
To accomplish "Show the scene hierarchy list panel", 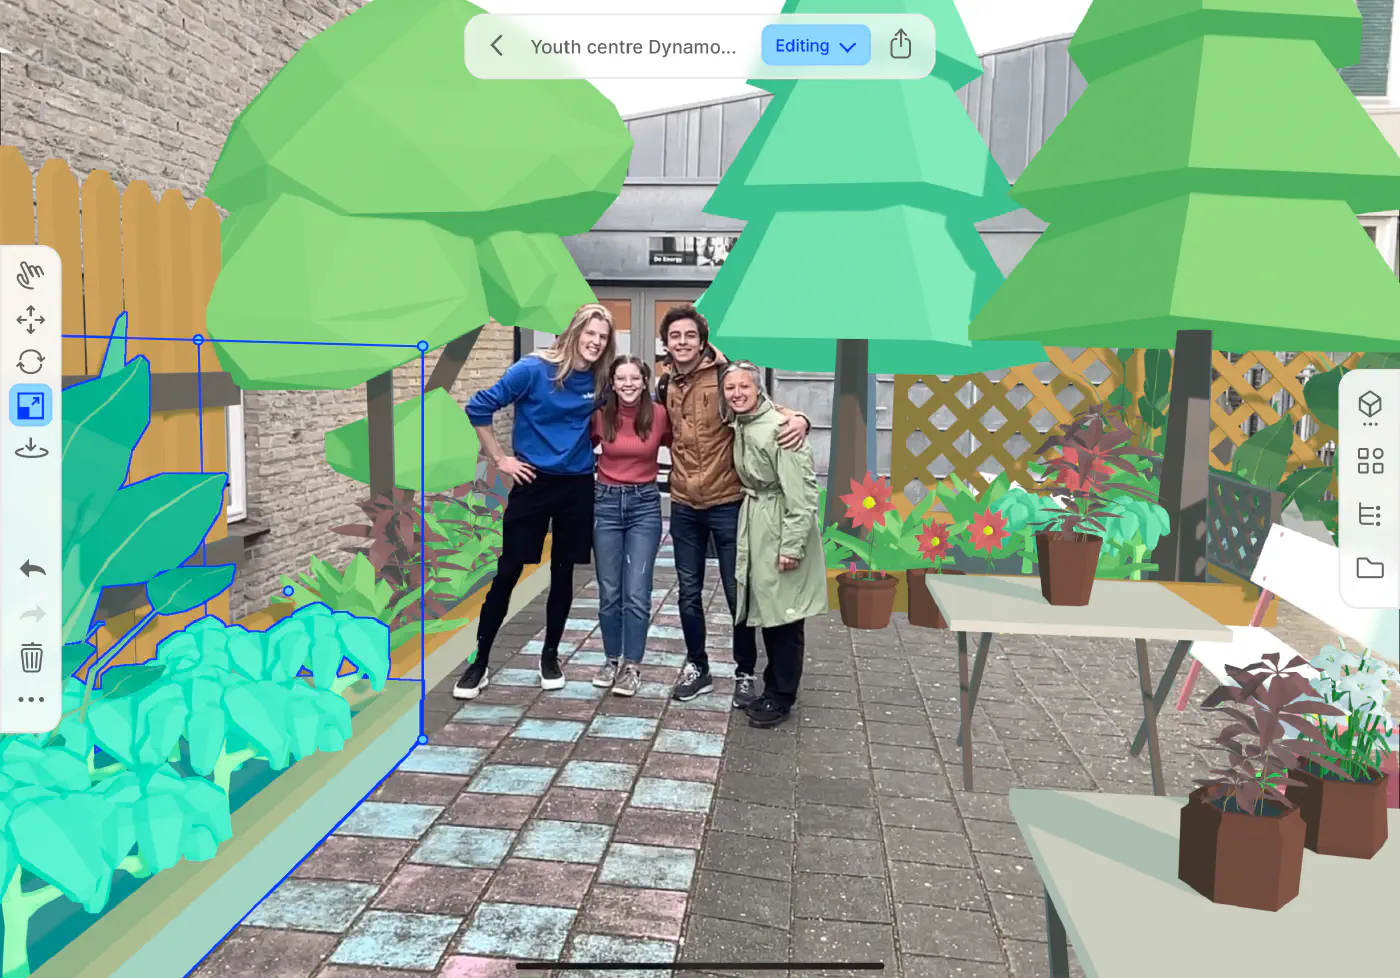I will pos(1370,515).
